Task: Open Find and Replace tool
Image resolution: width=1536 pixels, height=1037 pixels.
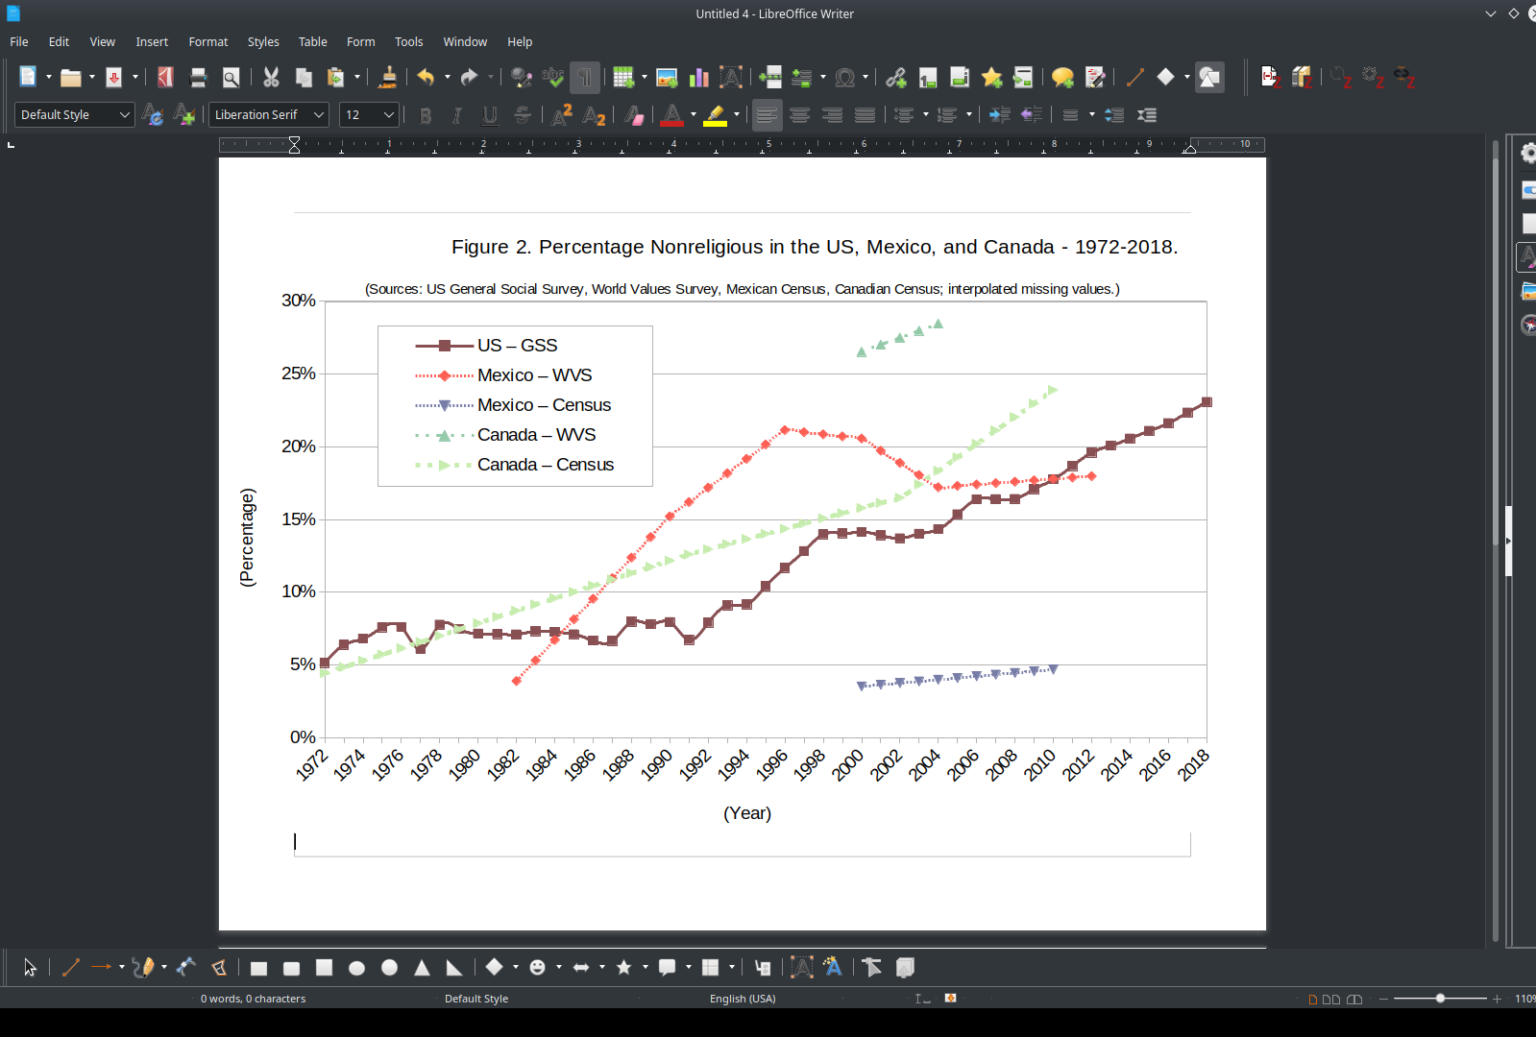Action: (520, 77)
